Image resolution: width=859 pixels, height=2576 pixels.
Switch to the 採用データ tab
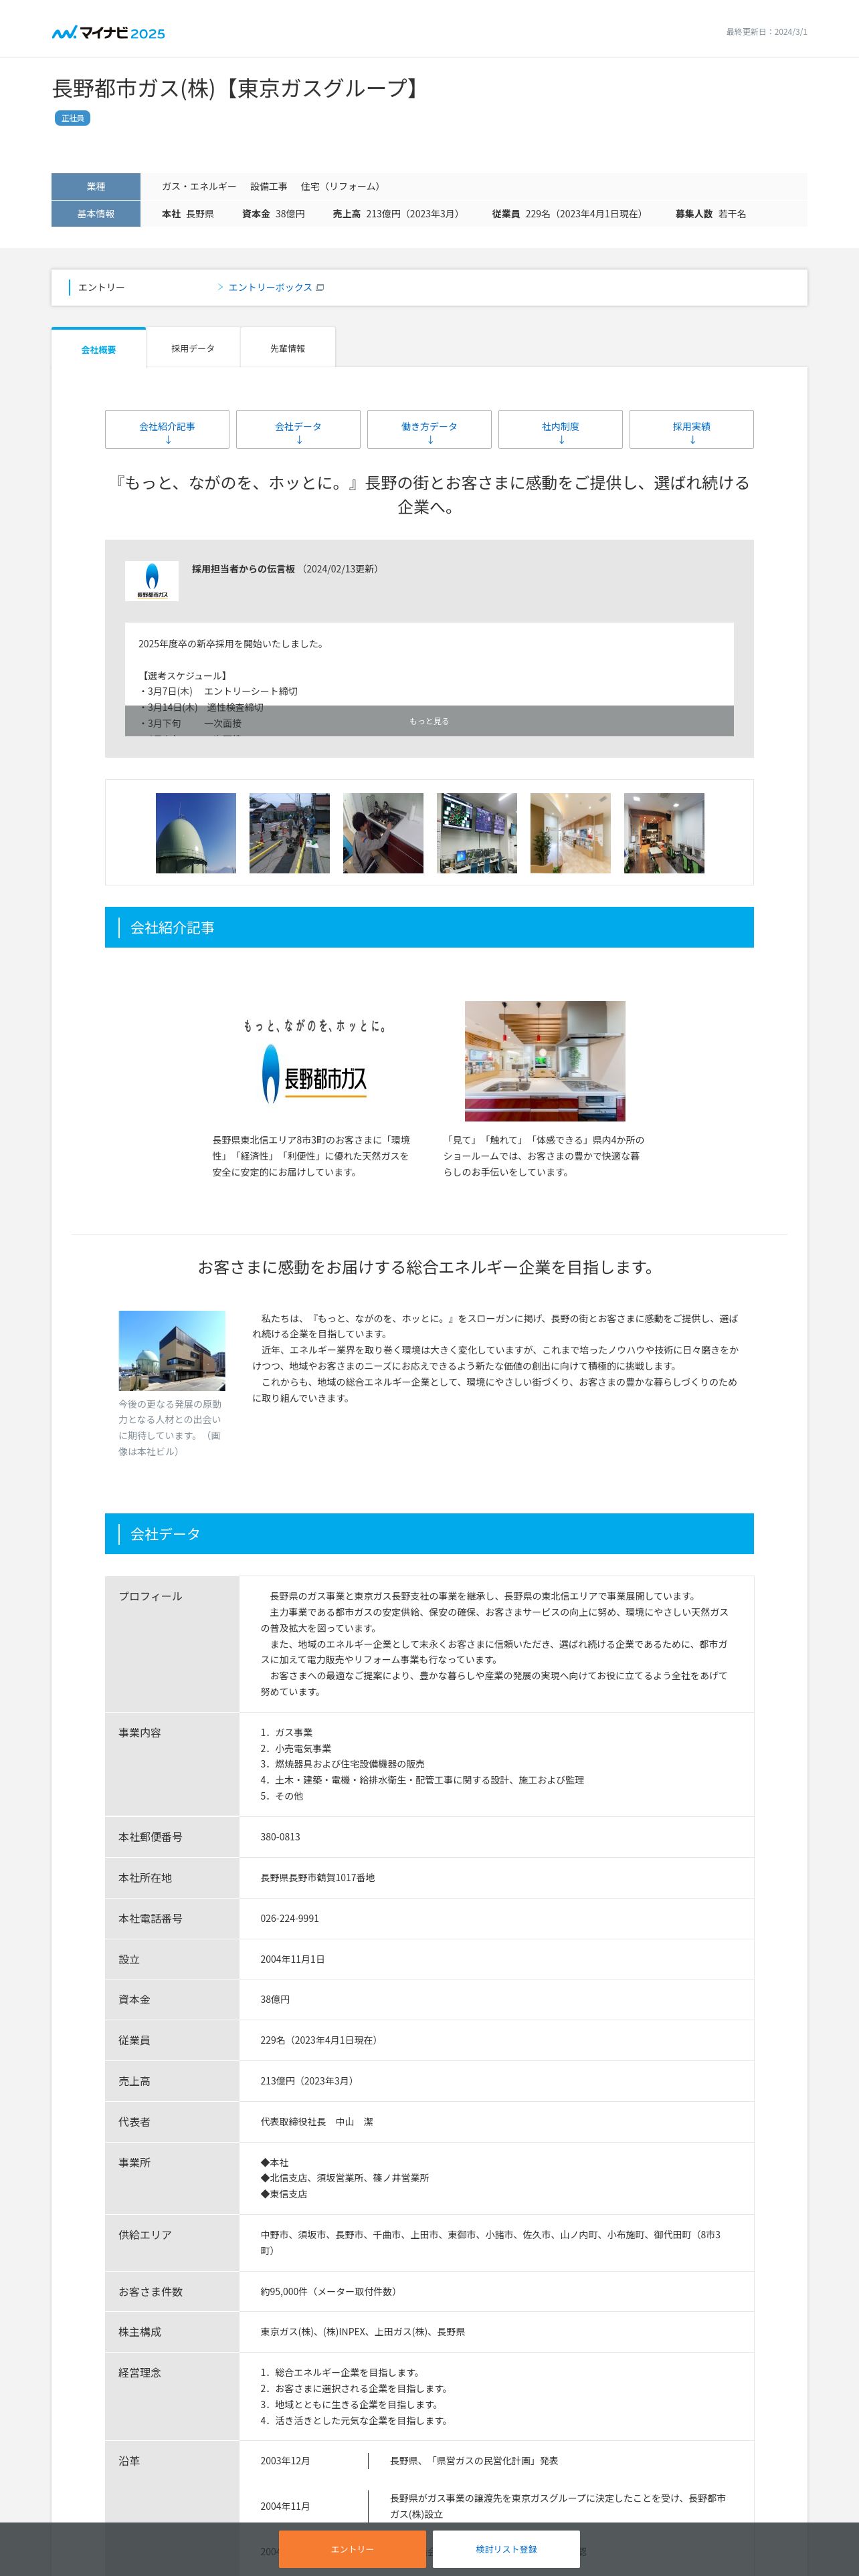(x=193, y=348)
